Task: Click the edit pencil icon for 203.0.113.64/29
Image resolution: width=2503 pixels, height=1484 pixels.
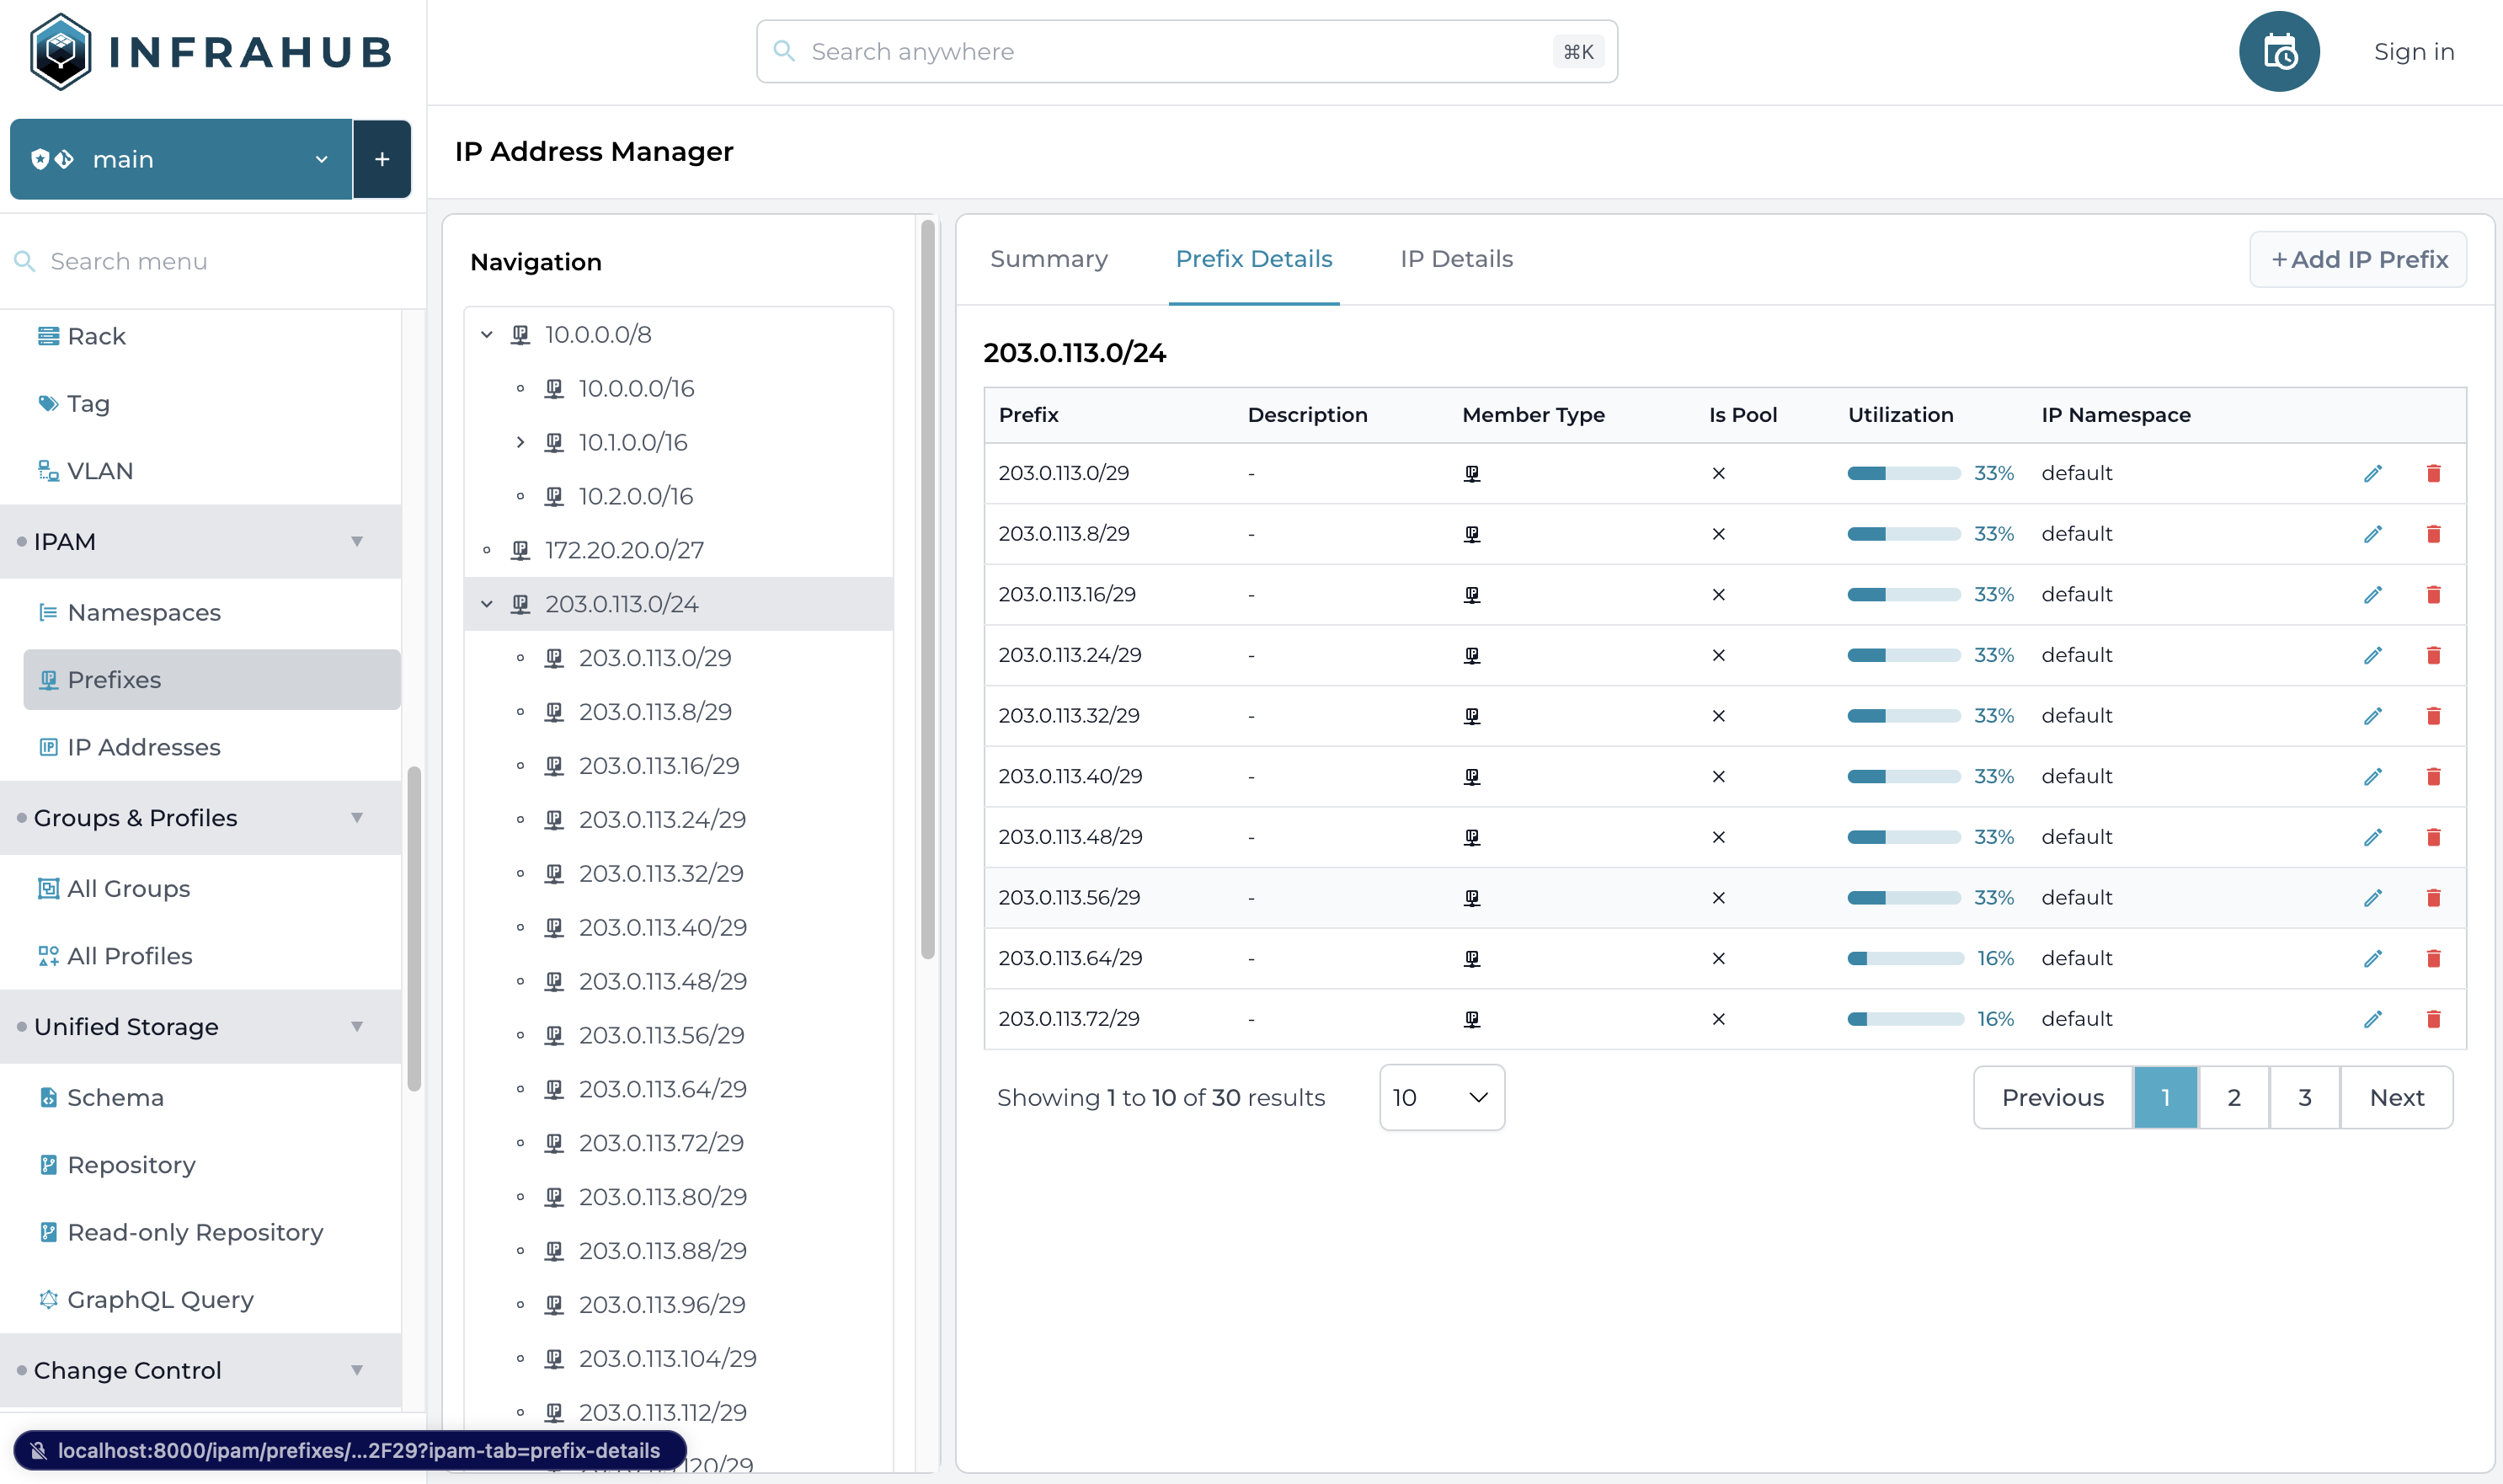Action: tap(2372, 958)
